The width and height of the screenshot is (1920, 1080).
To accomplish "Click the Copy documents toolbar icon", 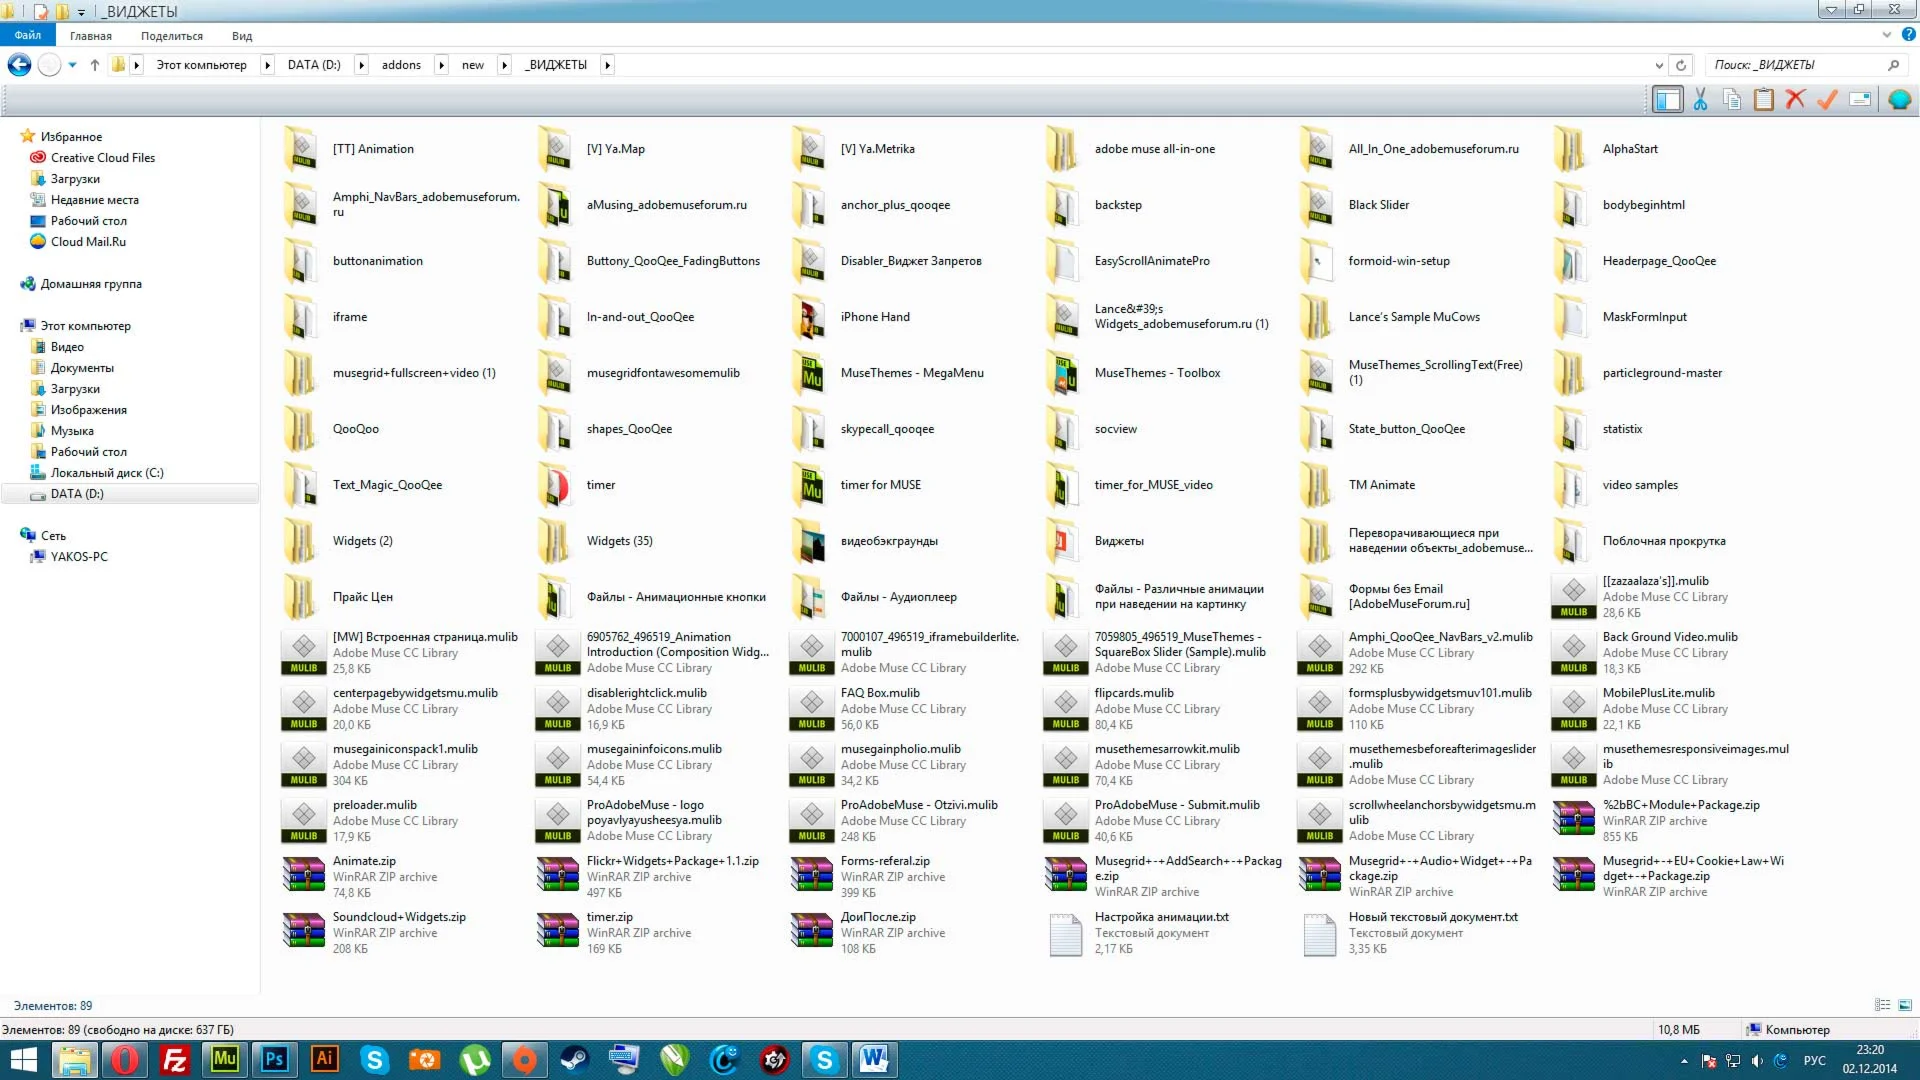I will tap(1732, 99).
